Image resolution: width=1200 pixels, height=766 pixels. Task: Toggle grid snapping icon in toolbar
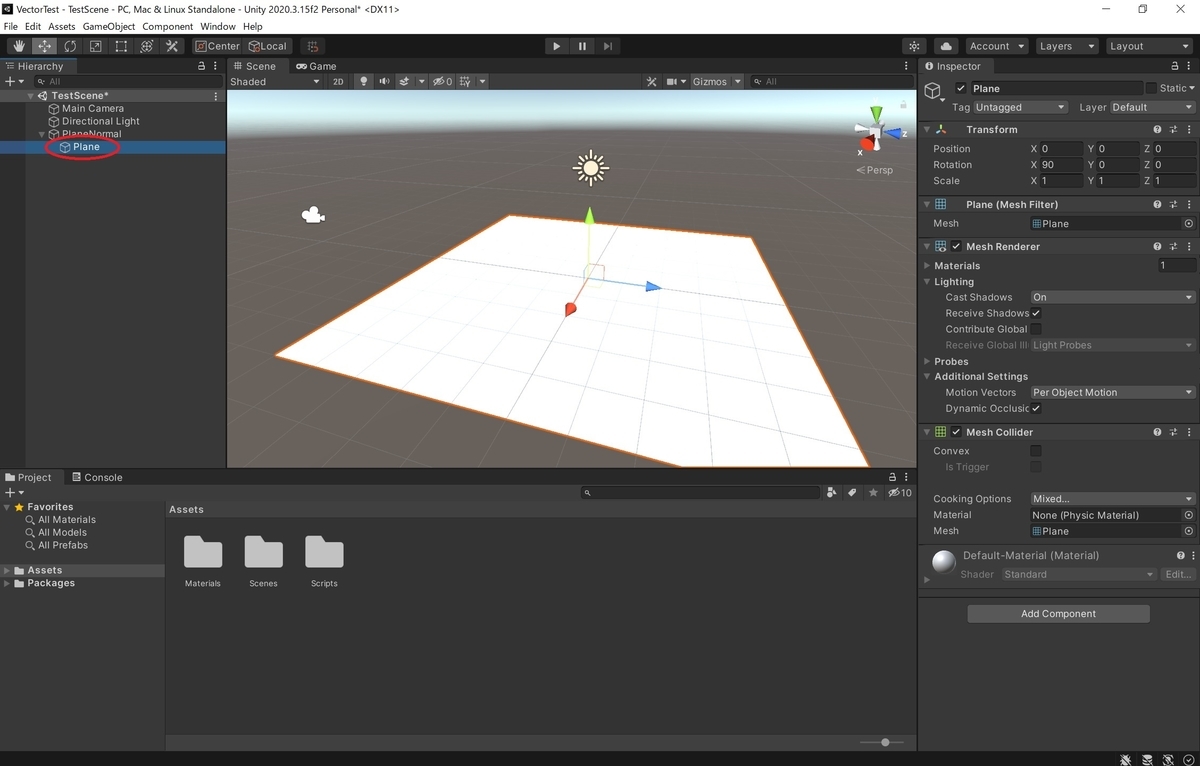click(x=313, y=46)
